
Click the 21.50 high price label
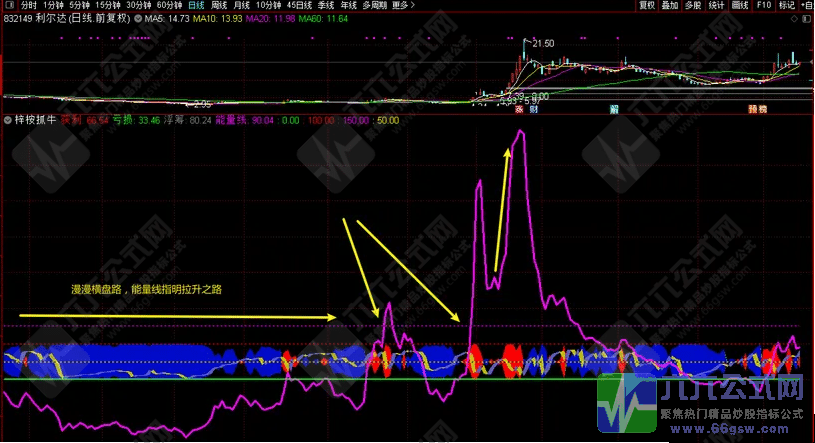point(543,43)
